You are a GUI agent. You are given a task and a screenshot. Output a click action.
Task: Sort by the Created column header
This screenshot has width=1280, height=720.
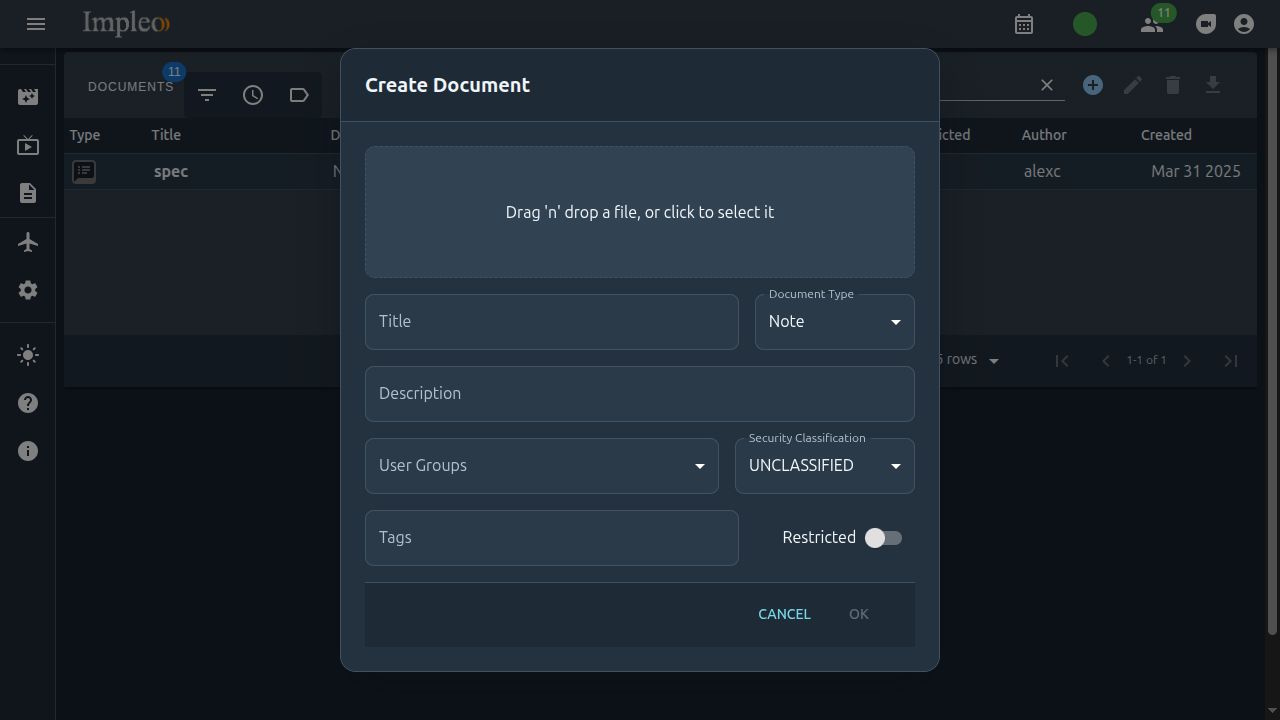pos(1166,135)
